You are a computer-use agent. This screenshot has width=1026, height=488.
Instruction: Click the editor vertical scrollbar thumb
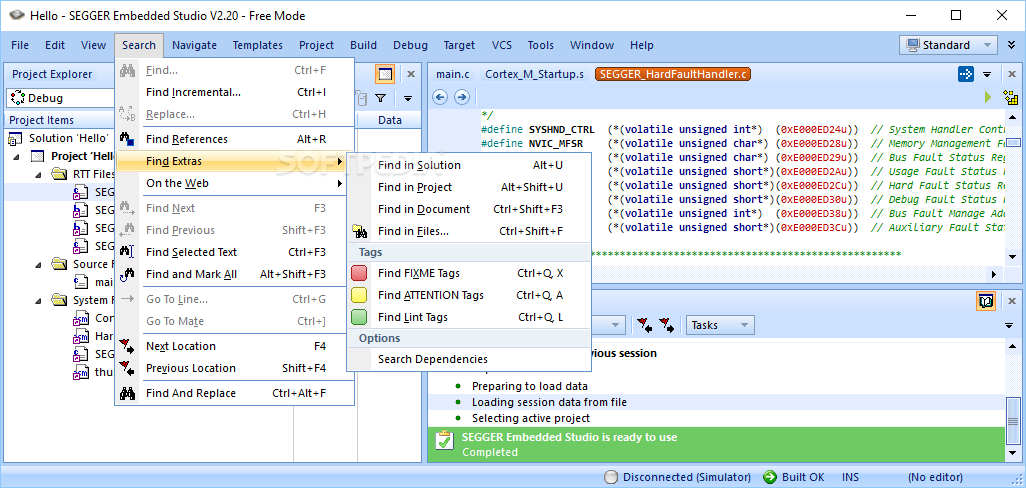tap(1013, 143)
